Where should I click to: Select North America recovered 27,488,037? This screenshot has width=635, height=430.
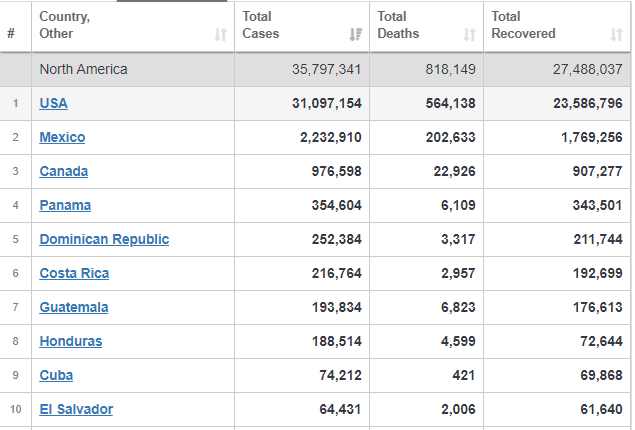click(588, 69)
